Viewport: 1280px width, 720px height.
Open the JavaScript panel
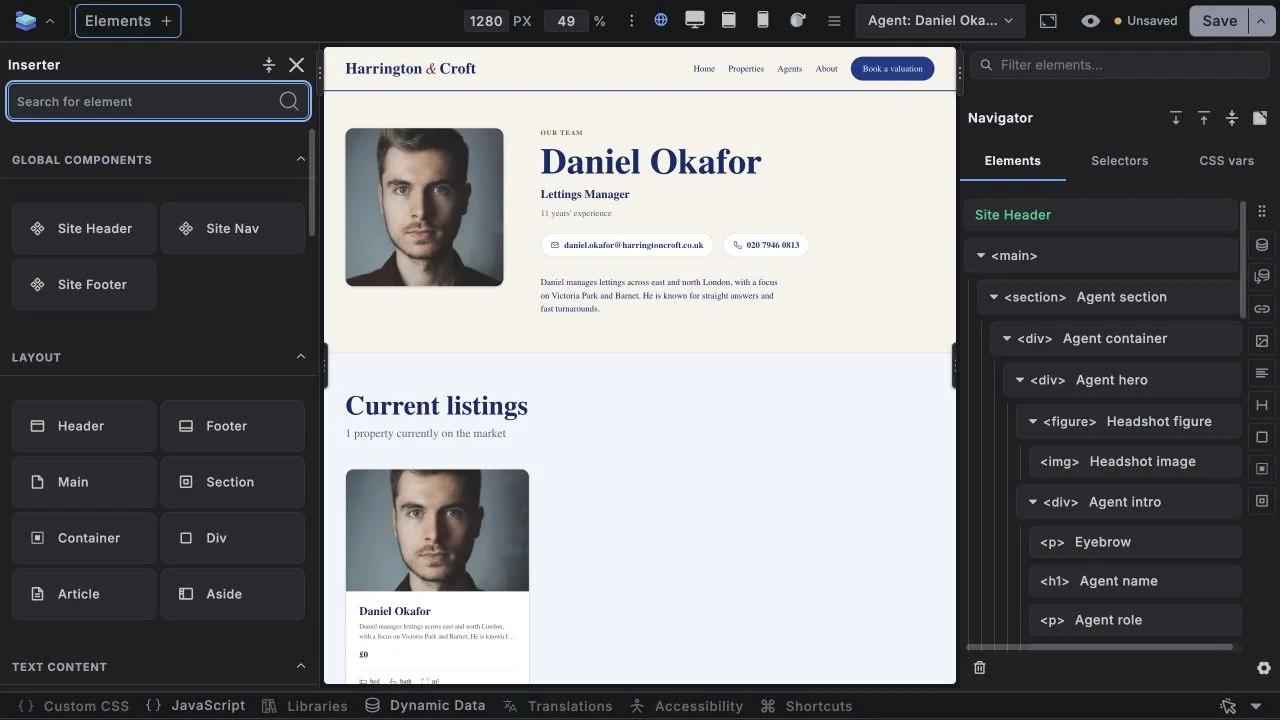tap(195, 705)
